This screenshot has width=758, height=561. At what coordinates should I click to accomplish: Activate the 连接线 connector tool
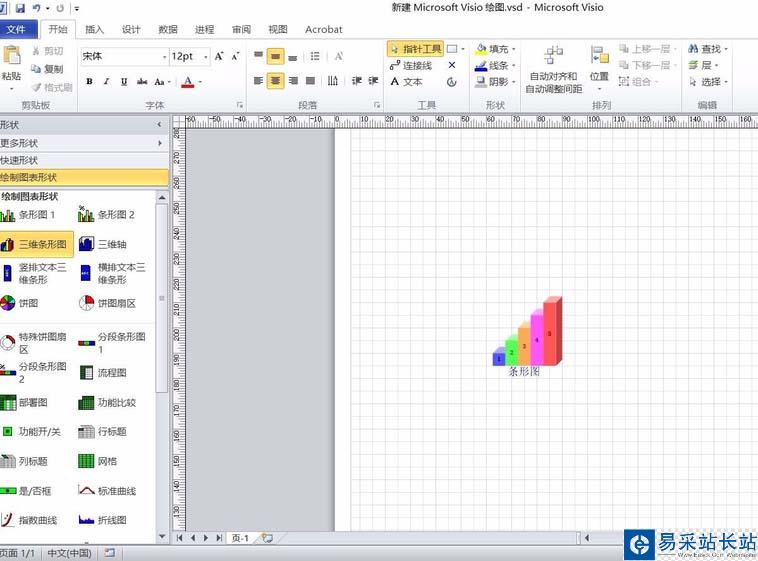[x=411, y=65]
